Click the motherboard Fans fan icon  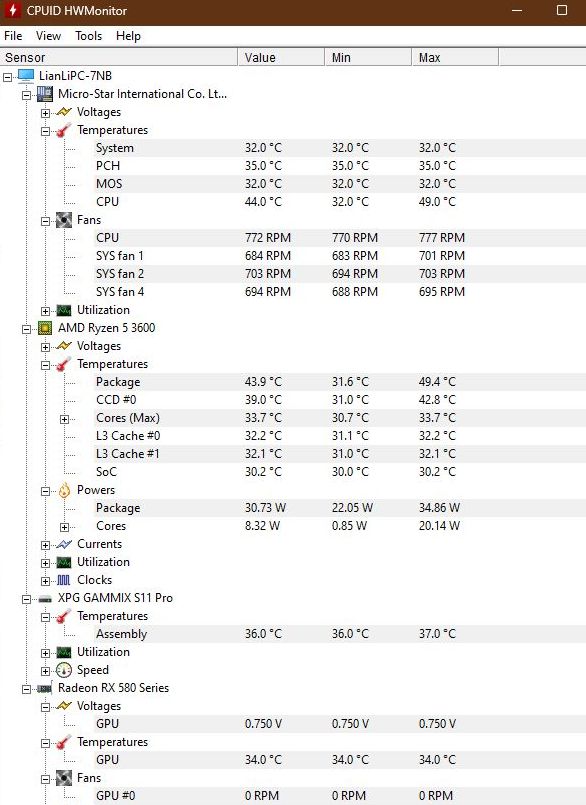pyautogui.click(x=64, y=220)
